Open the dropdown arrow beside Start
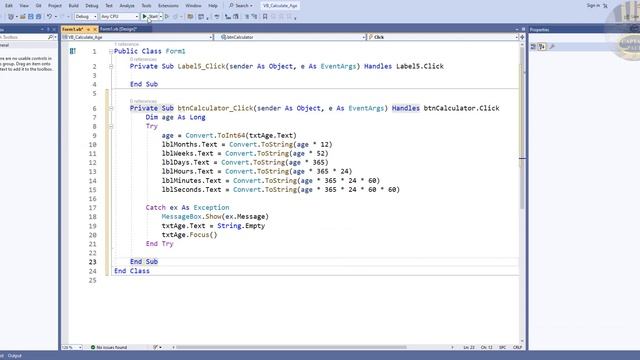 click(161, 17)
